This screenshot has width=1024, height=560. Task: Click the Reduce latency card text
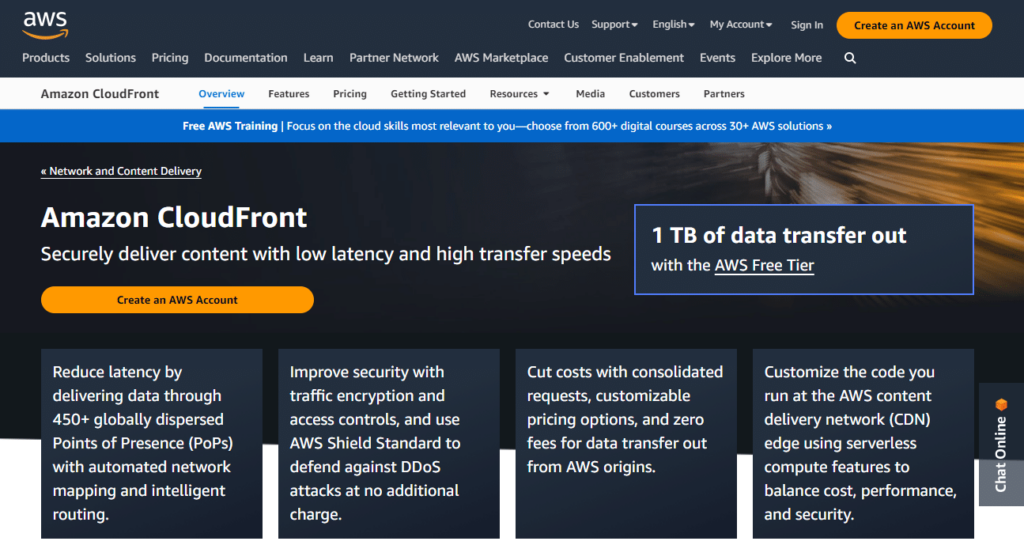(x=143, y=443)
